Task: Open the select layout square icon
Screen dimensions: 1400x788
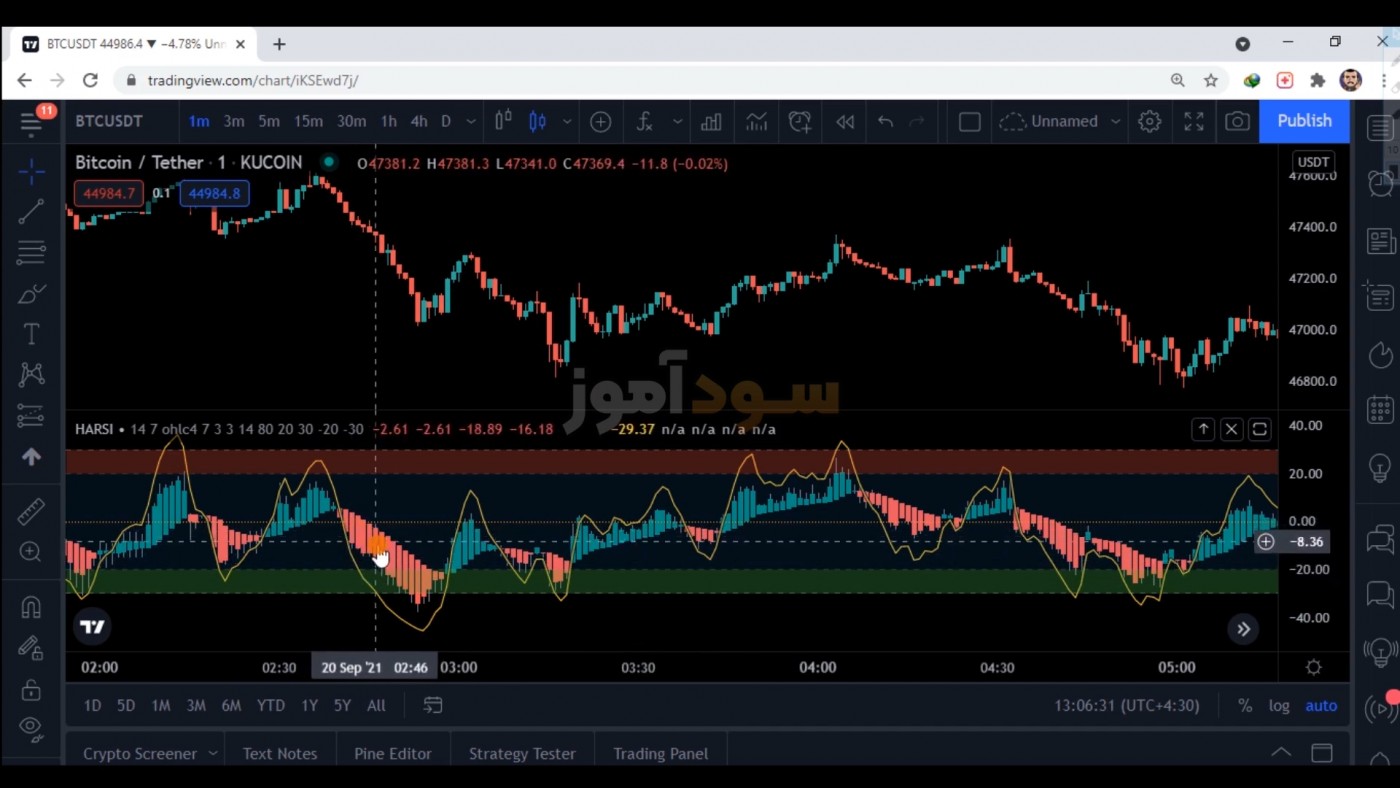Action: (969, 121)
